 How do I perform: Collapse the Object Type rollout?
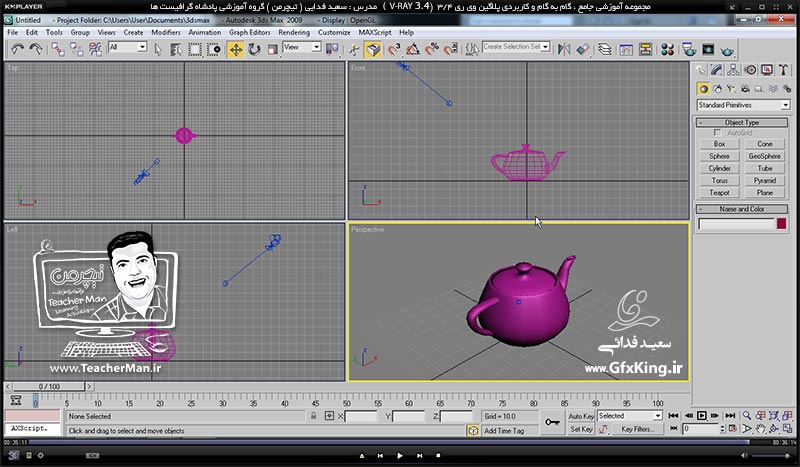pyautogui.click(x=742, y=122)
